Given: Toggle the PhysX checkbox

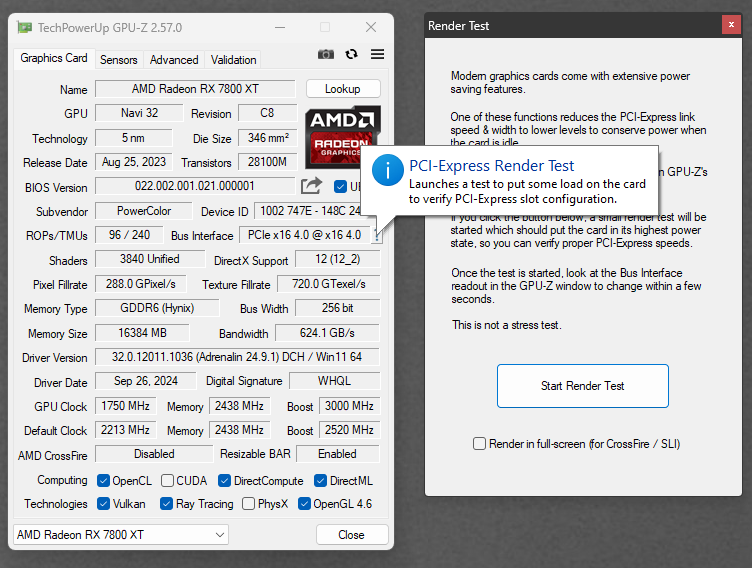Looking at the screenshot, I should tap(248, 503).
